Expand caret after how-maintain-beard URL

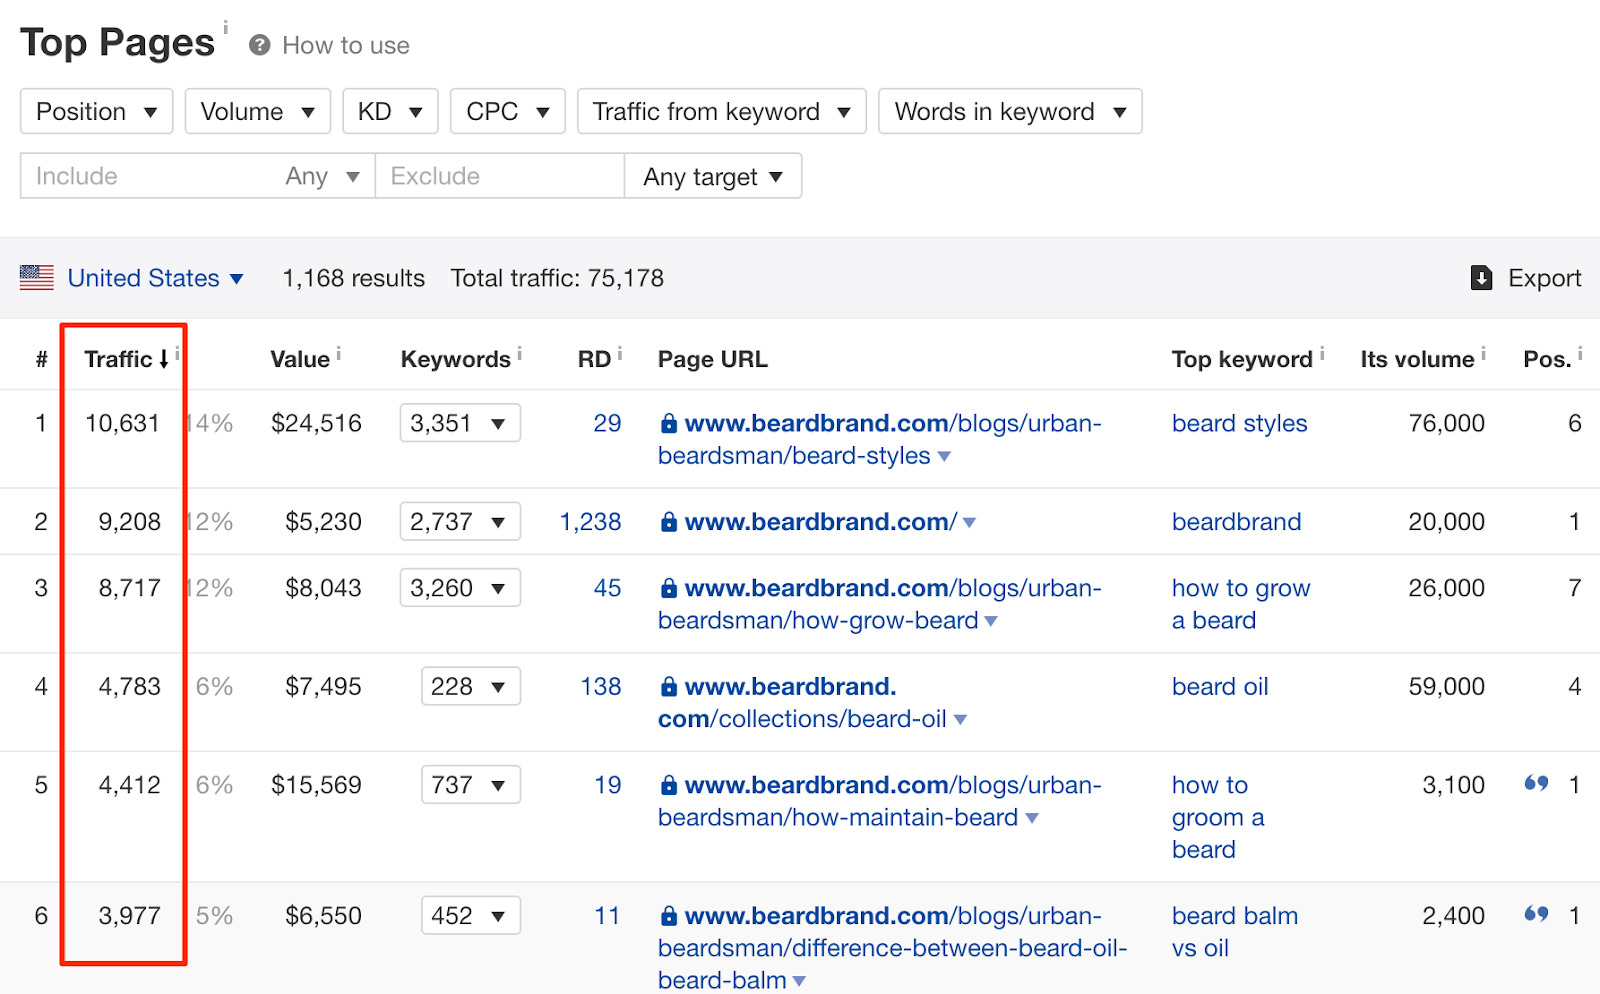click(1032, 818)
